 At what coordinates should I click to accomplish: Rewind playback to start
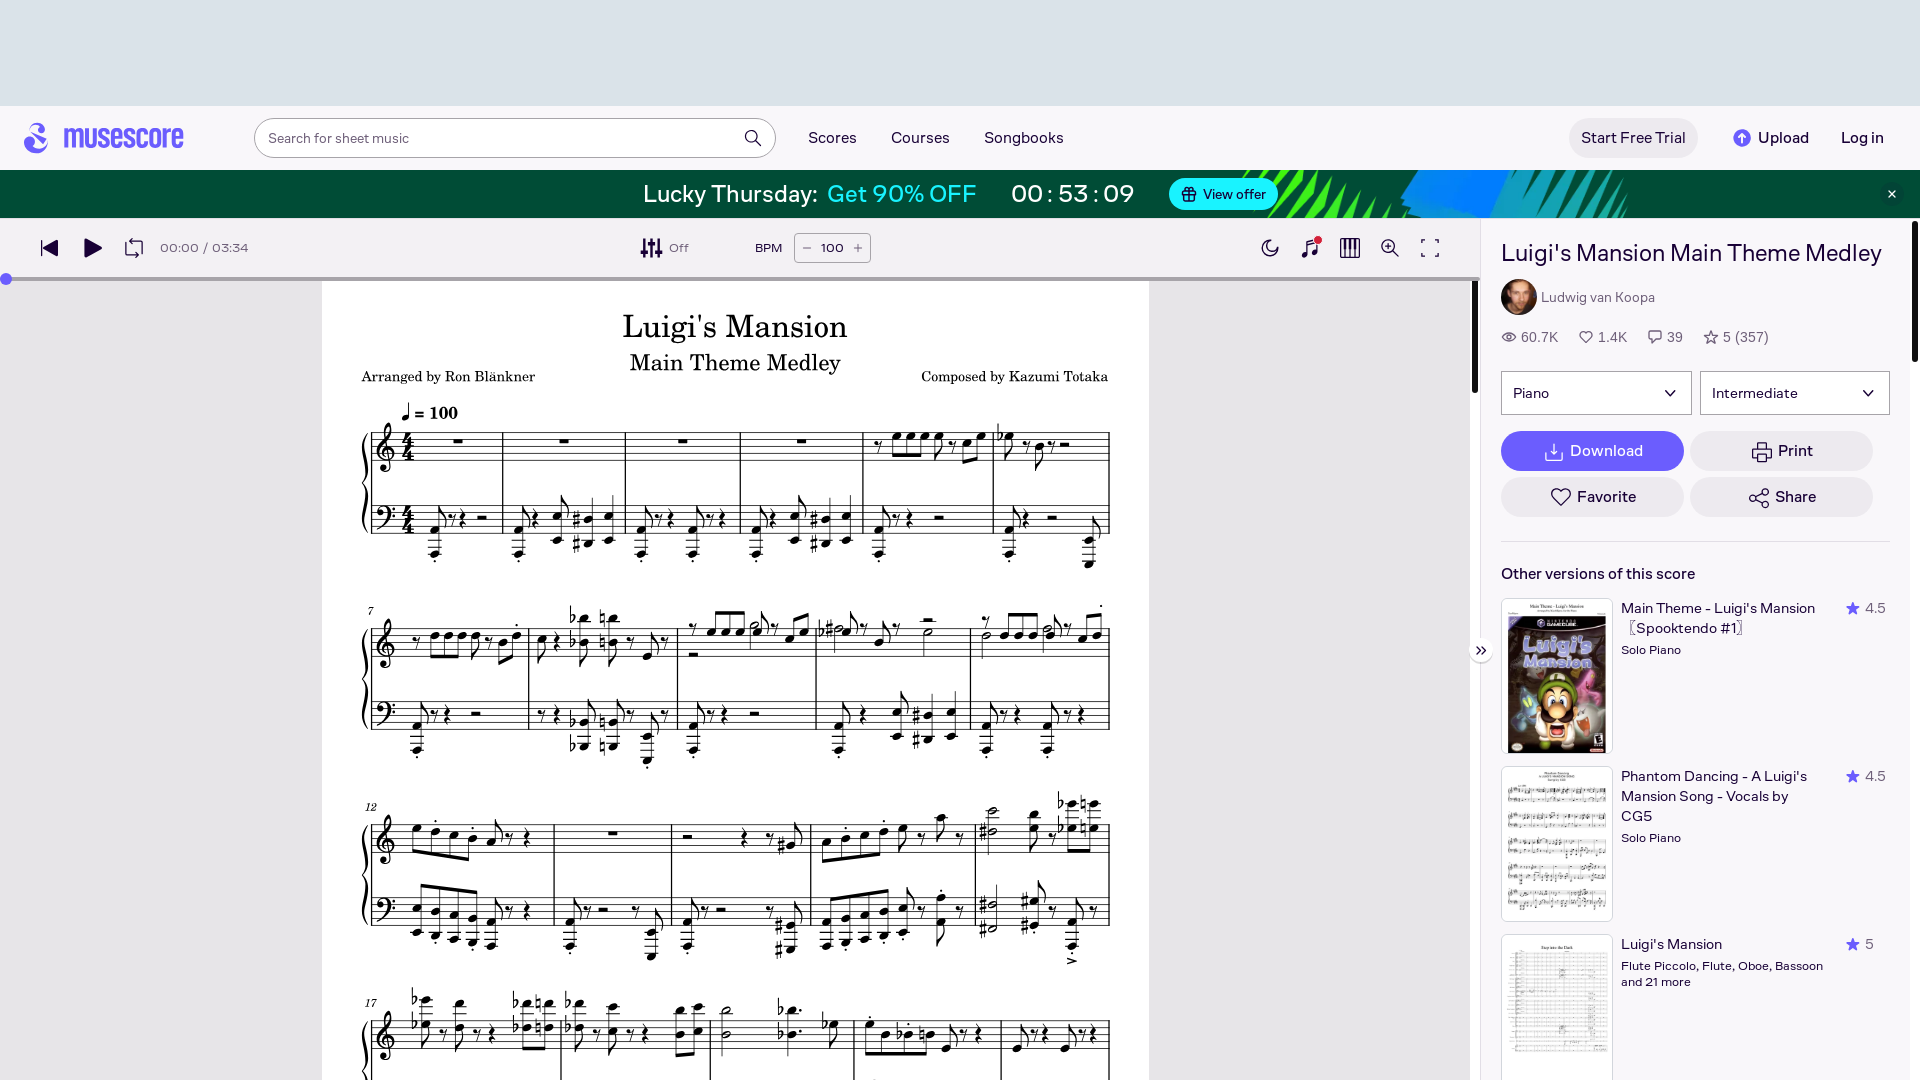click(x=49, y=248)
